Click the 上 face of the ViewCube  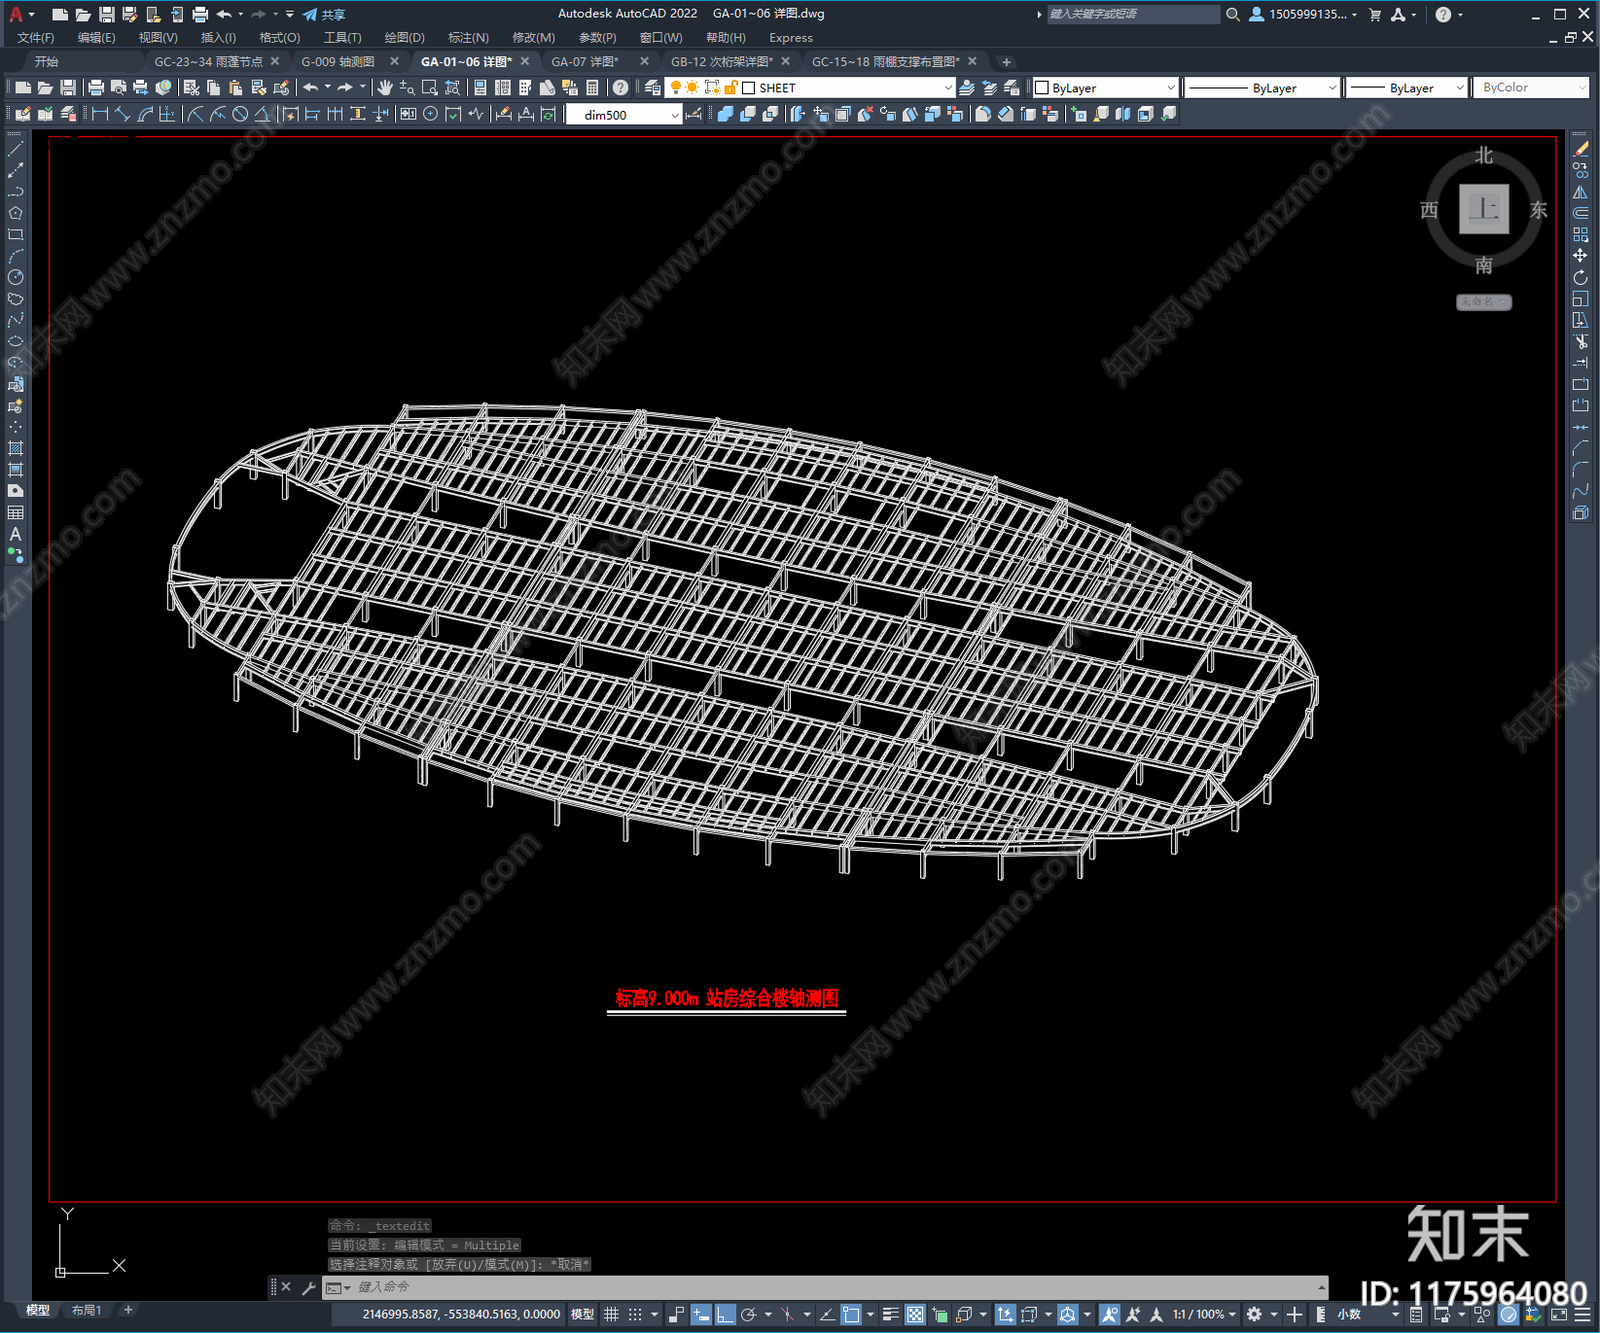point(1483,209)
